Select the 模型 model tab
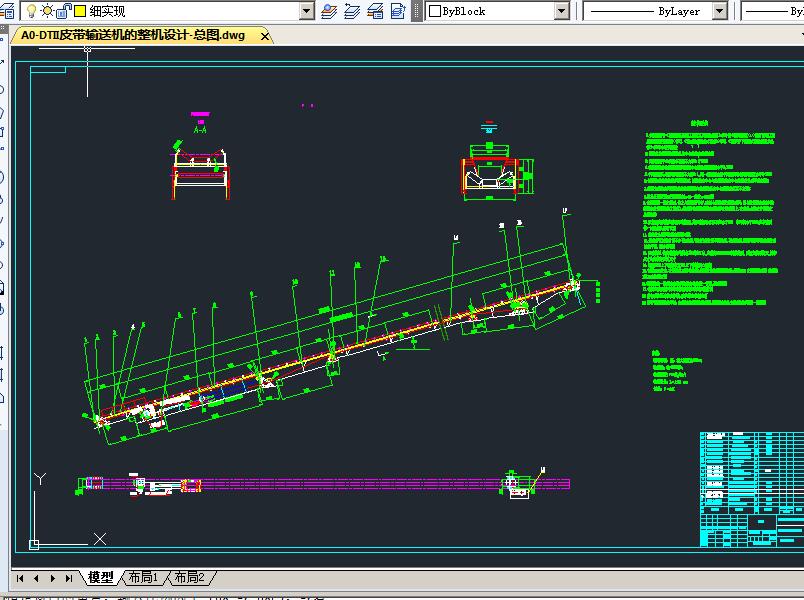Image resolution: width=804 pixels, height=600 pixels. tap(100, 577)
